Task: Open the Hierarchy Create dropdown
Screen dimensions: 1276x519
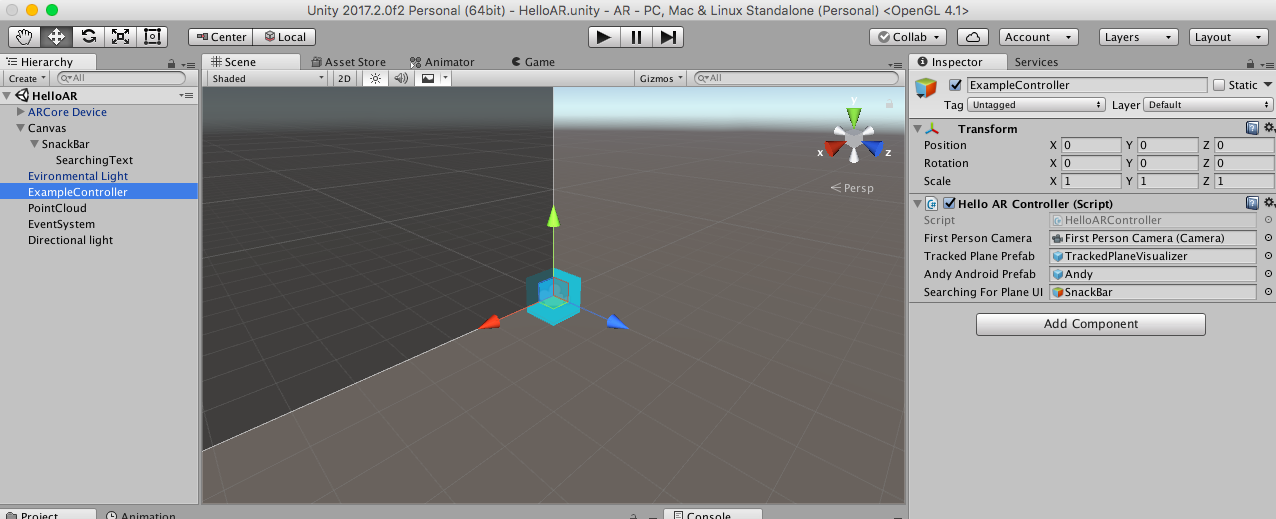Action: pos(26,78)
